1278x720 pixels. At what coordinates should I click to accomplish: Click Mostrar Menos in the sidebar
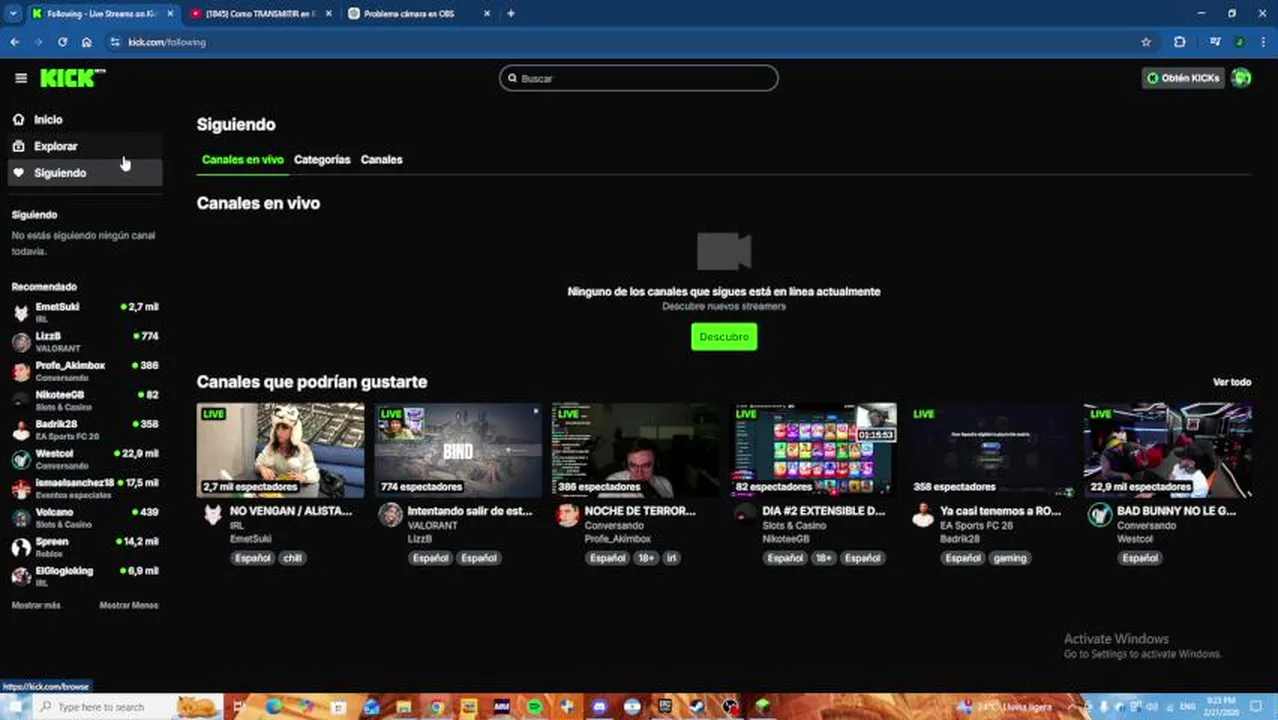[x=129, y=605]
